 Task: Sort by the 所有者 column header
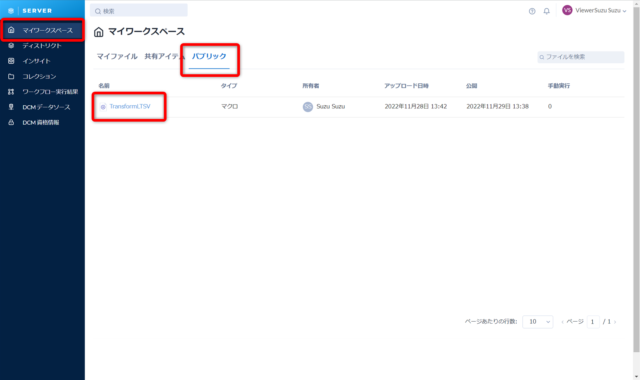coord(311,86)
